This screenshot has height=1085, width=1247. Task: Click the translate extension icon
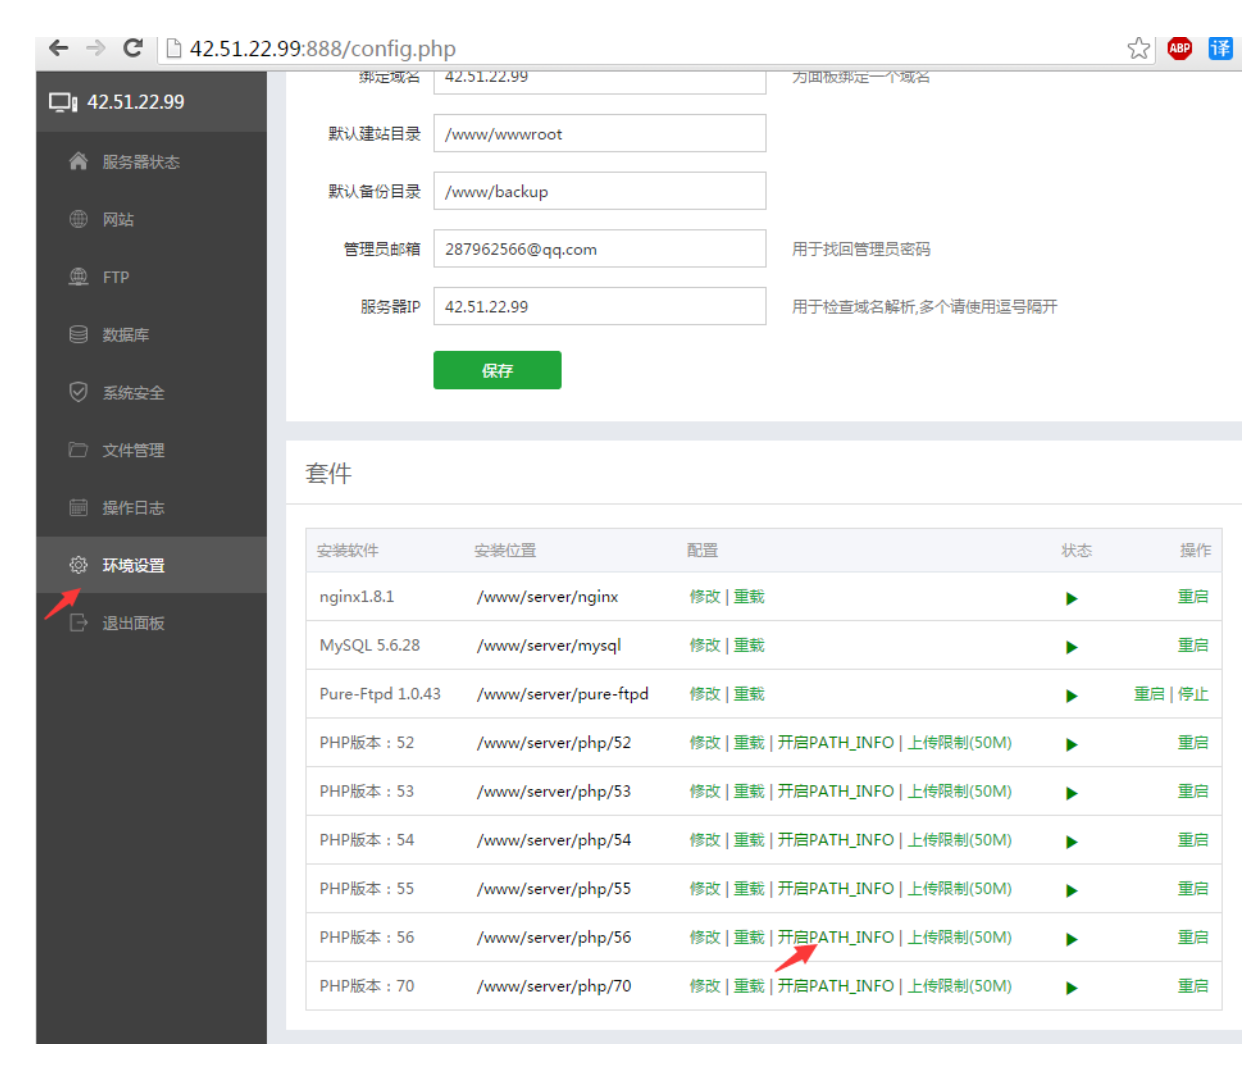[x=1220, y=48]
